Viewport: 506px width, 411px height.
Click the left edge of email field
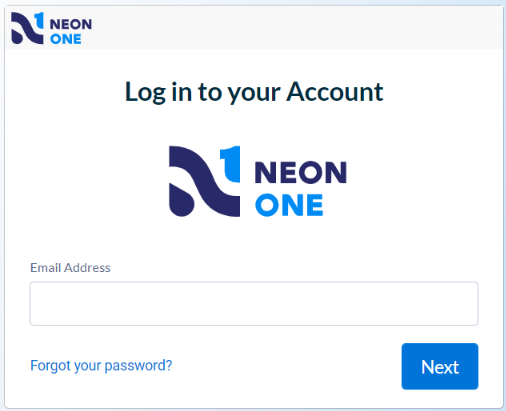37,303
